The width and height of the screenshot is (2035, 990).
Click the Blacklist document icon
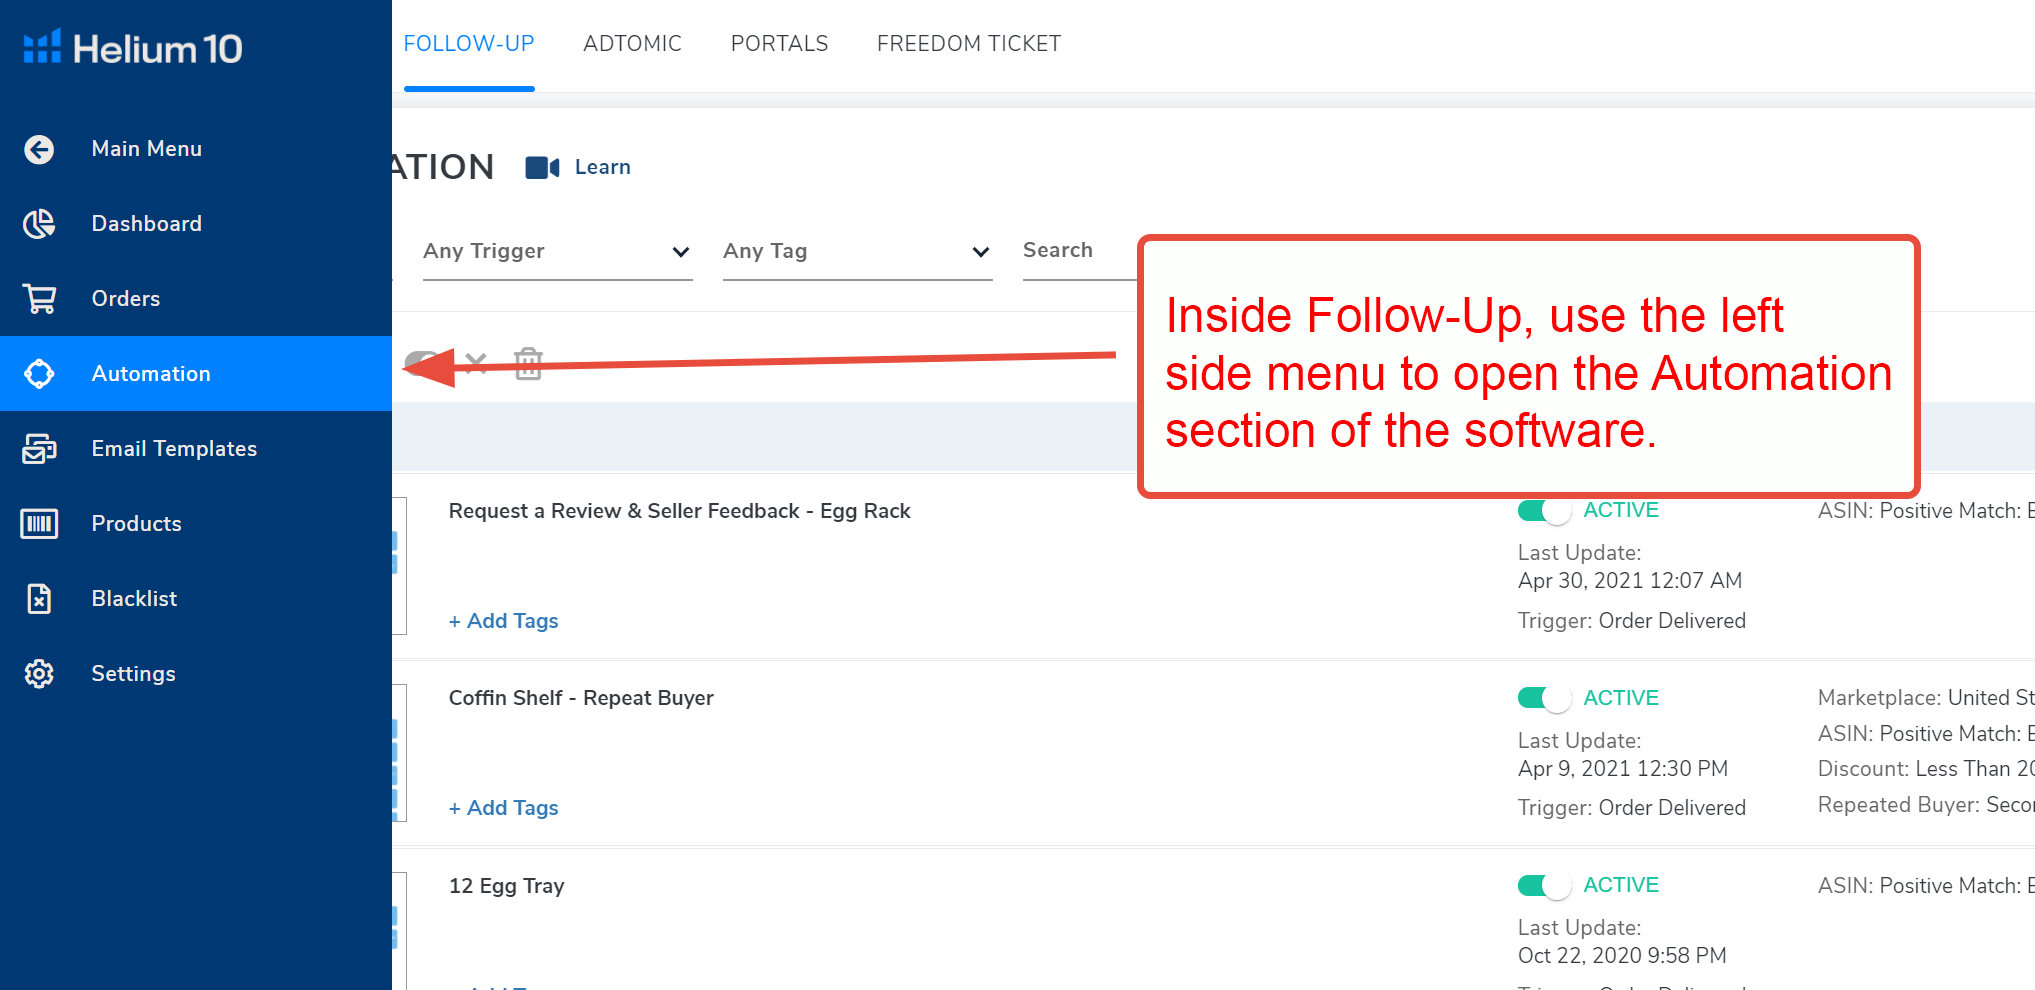coord(39,599)
